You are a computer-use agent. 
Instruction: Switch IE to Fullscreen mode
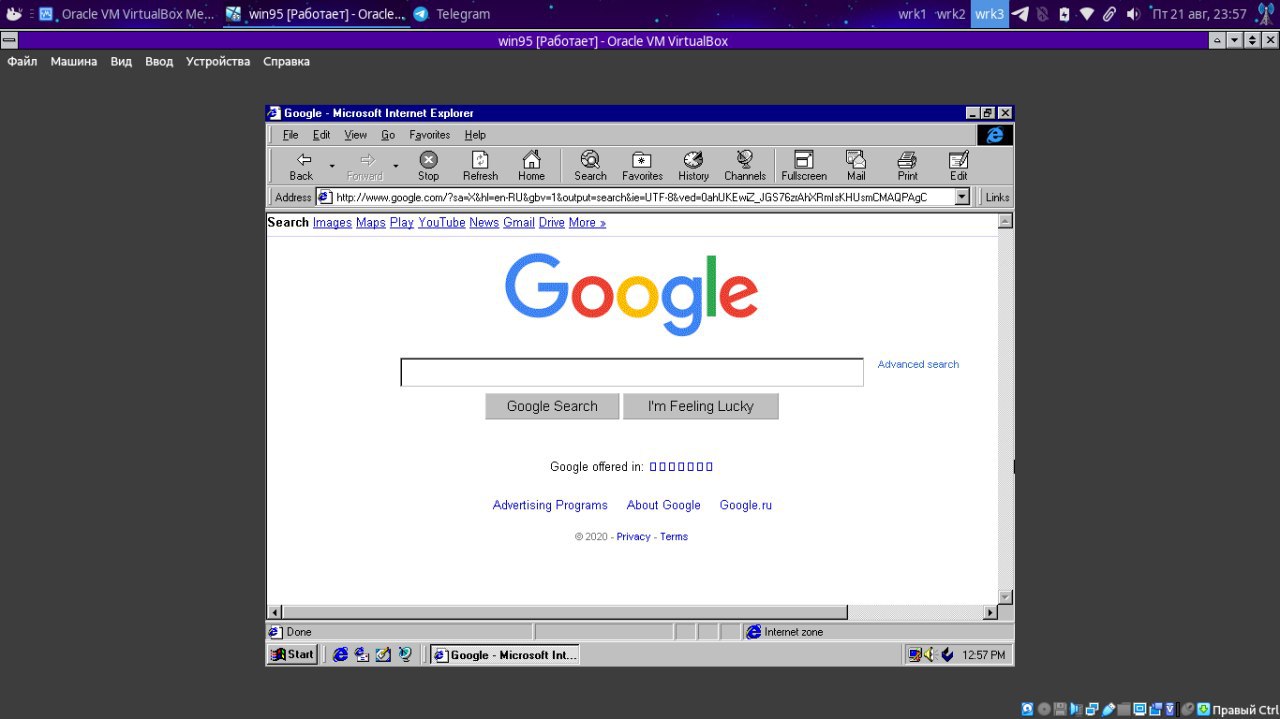point(804,166)
